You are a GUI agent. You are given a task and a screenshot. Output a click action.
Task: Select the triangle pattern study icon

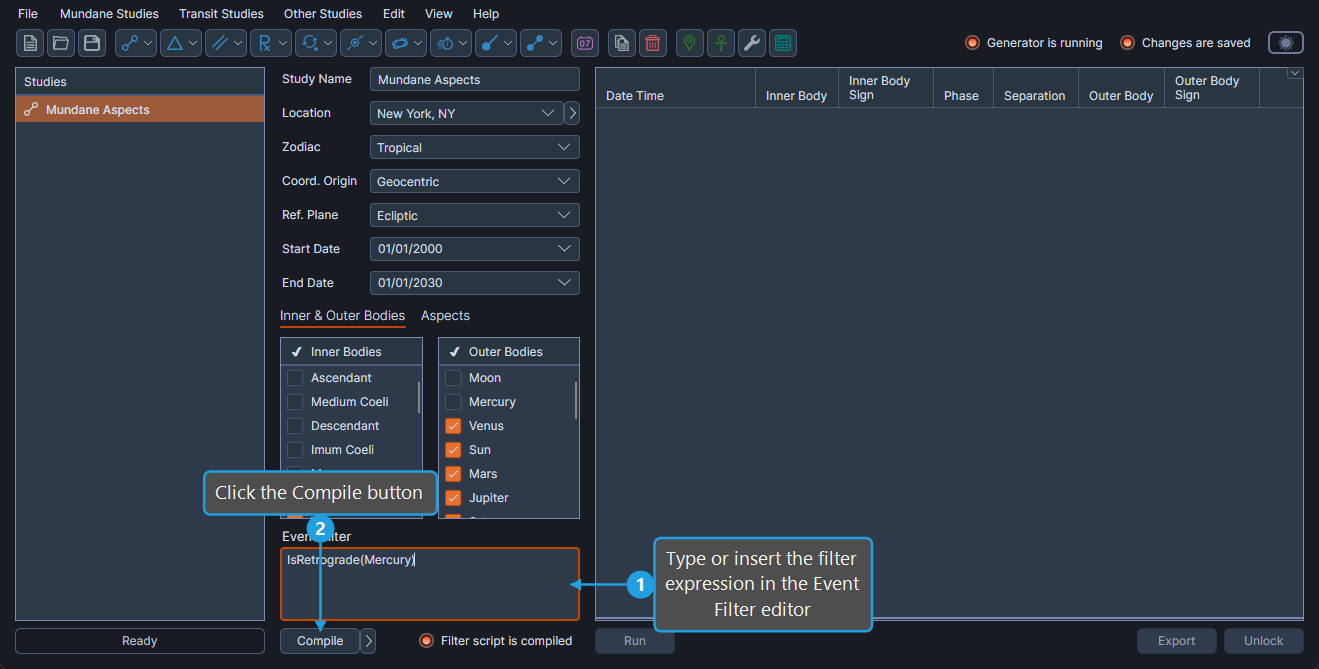(174, 43)
